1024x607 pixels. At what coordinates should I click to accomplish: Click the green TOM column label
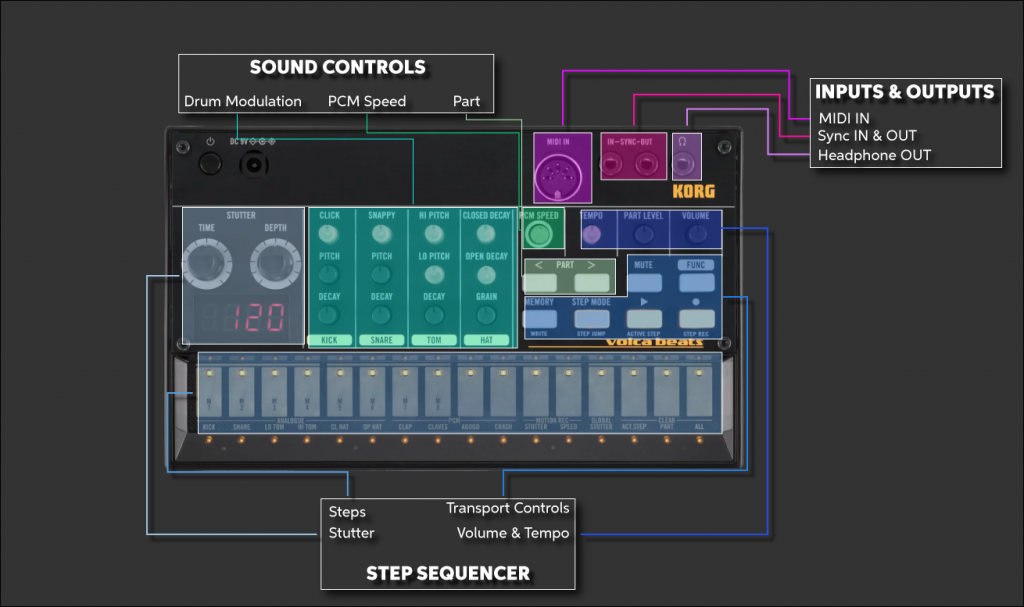[x=434, y=340]
